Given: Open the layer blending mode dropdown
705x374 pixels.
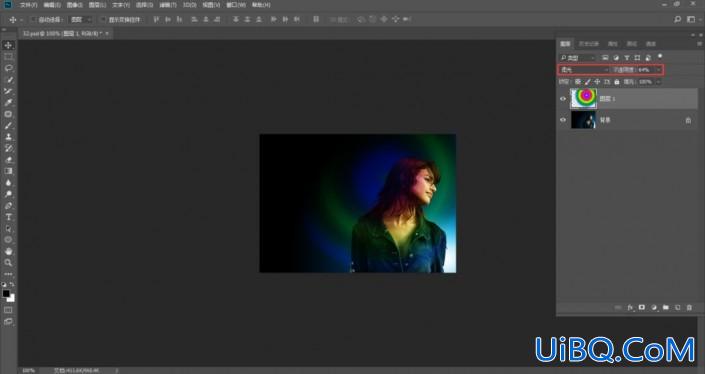Looking at the screenshot, I should point(584,70).
